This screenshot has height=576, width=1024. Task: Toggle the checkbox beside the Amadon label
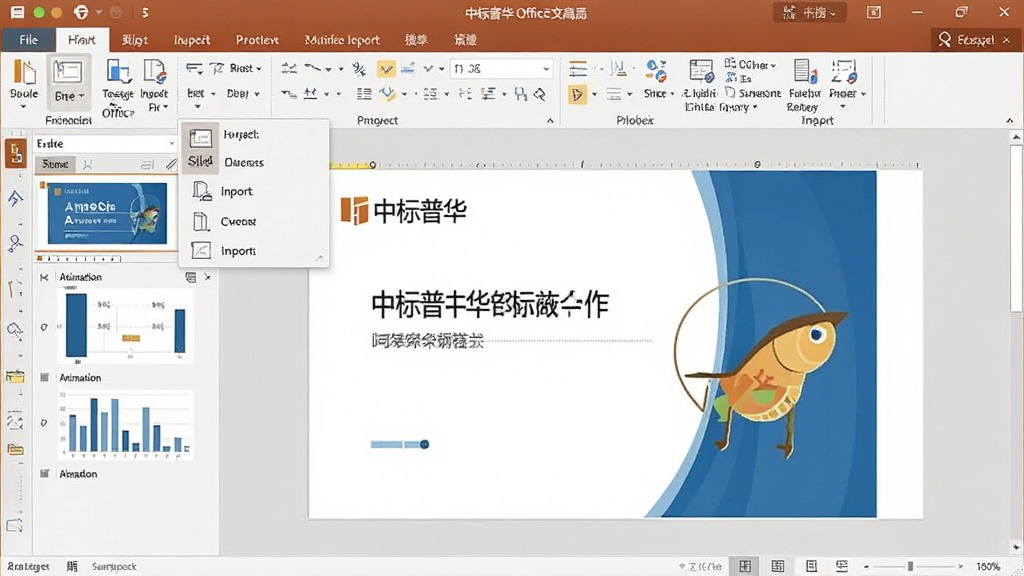[44, 473]
